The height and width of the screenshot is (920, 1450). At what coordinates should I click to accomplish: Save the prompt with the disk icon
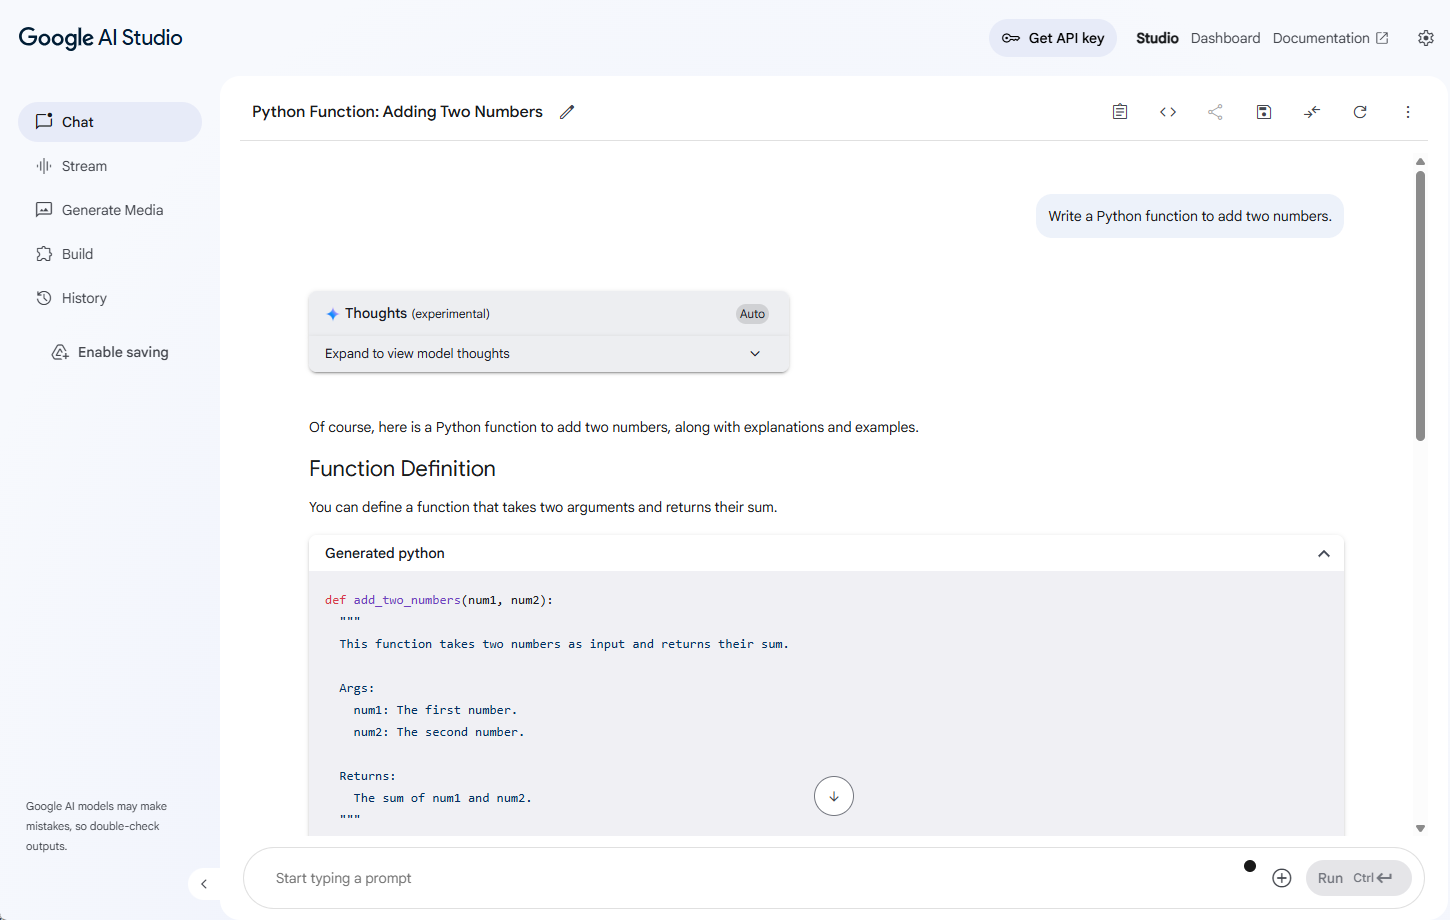point(1264,112)
